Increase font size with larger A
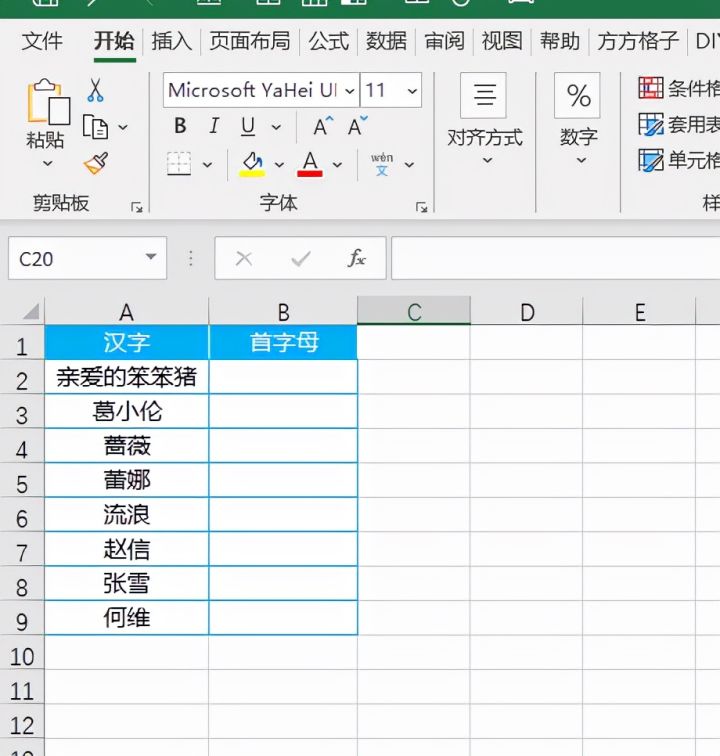Viewport: 720px width, 756px height. click(x=323, y=126)
